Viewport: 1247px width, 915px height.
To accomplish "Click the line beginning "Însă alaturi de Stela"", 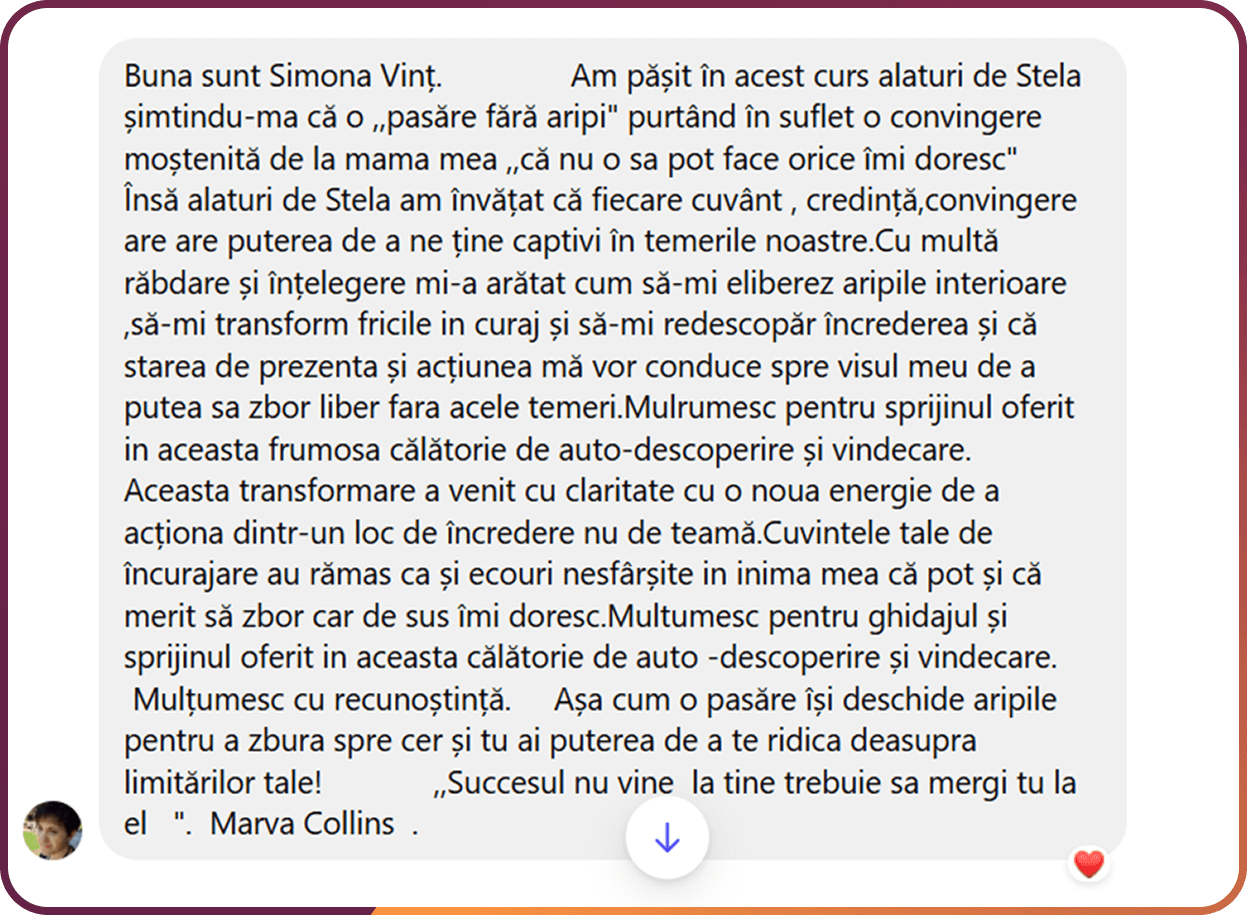I will coord(600,200).
